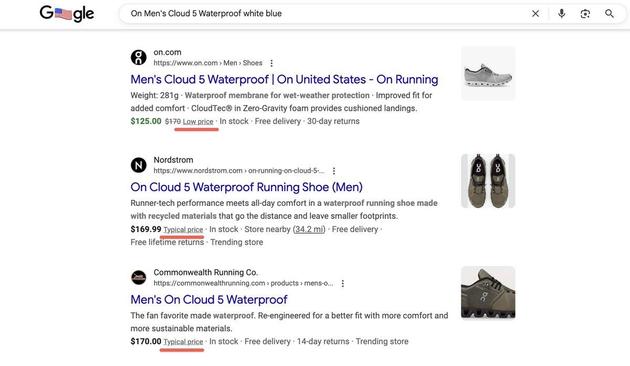This screenshot has height=366, width=630.
Task: Click the Low price label
Action: point(198,121)
